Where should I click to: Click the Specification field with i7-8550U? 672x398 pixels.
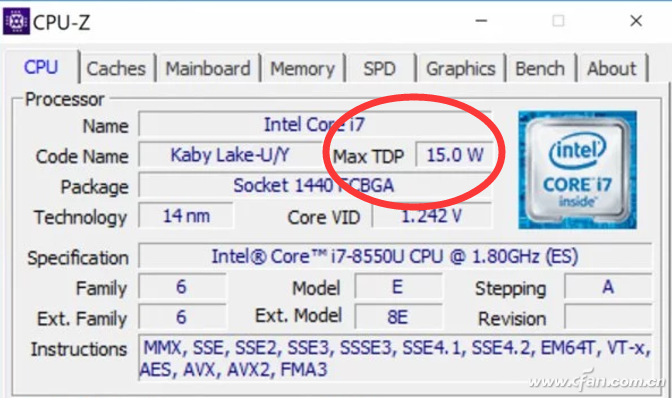click(395, 257)
